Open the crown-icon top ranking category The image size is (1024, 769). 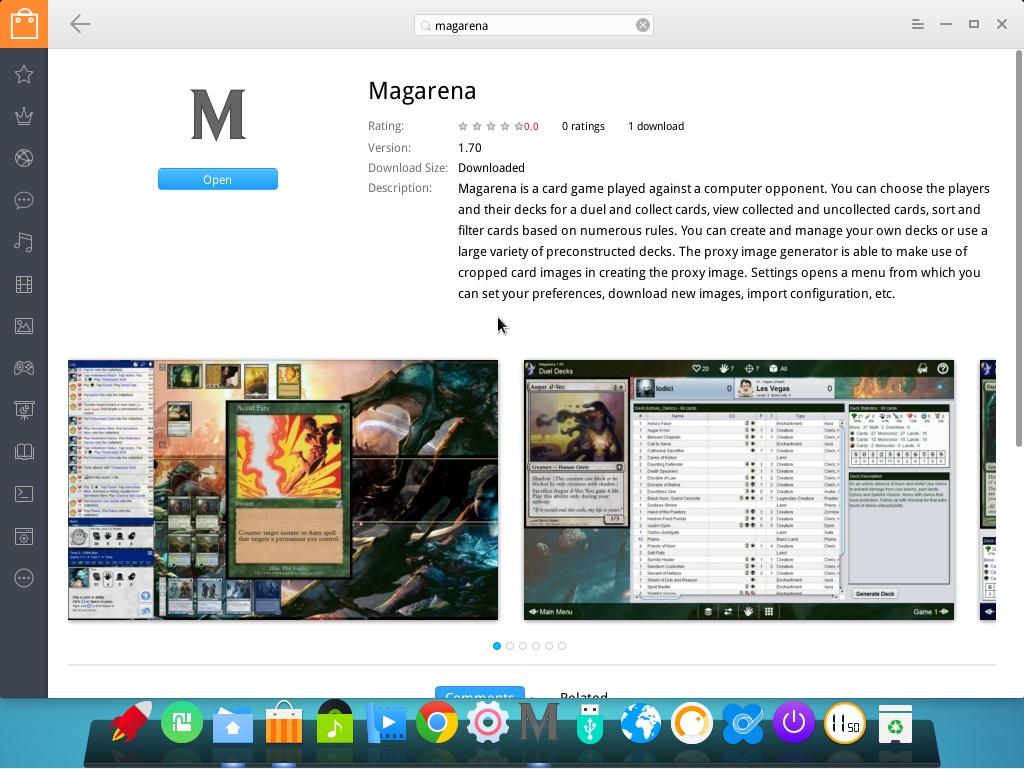click(x=24, y=116)
